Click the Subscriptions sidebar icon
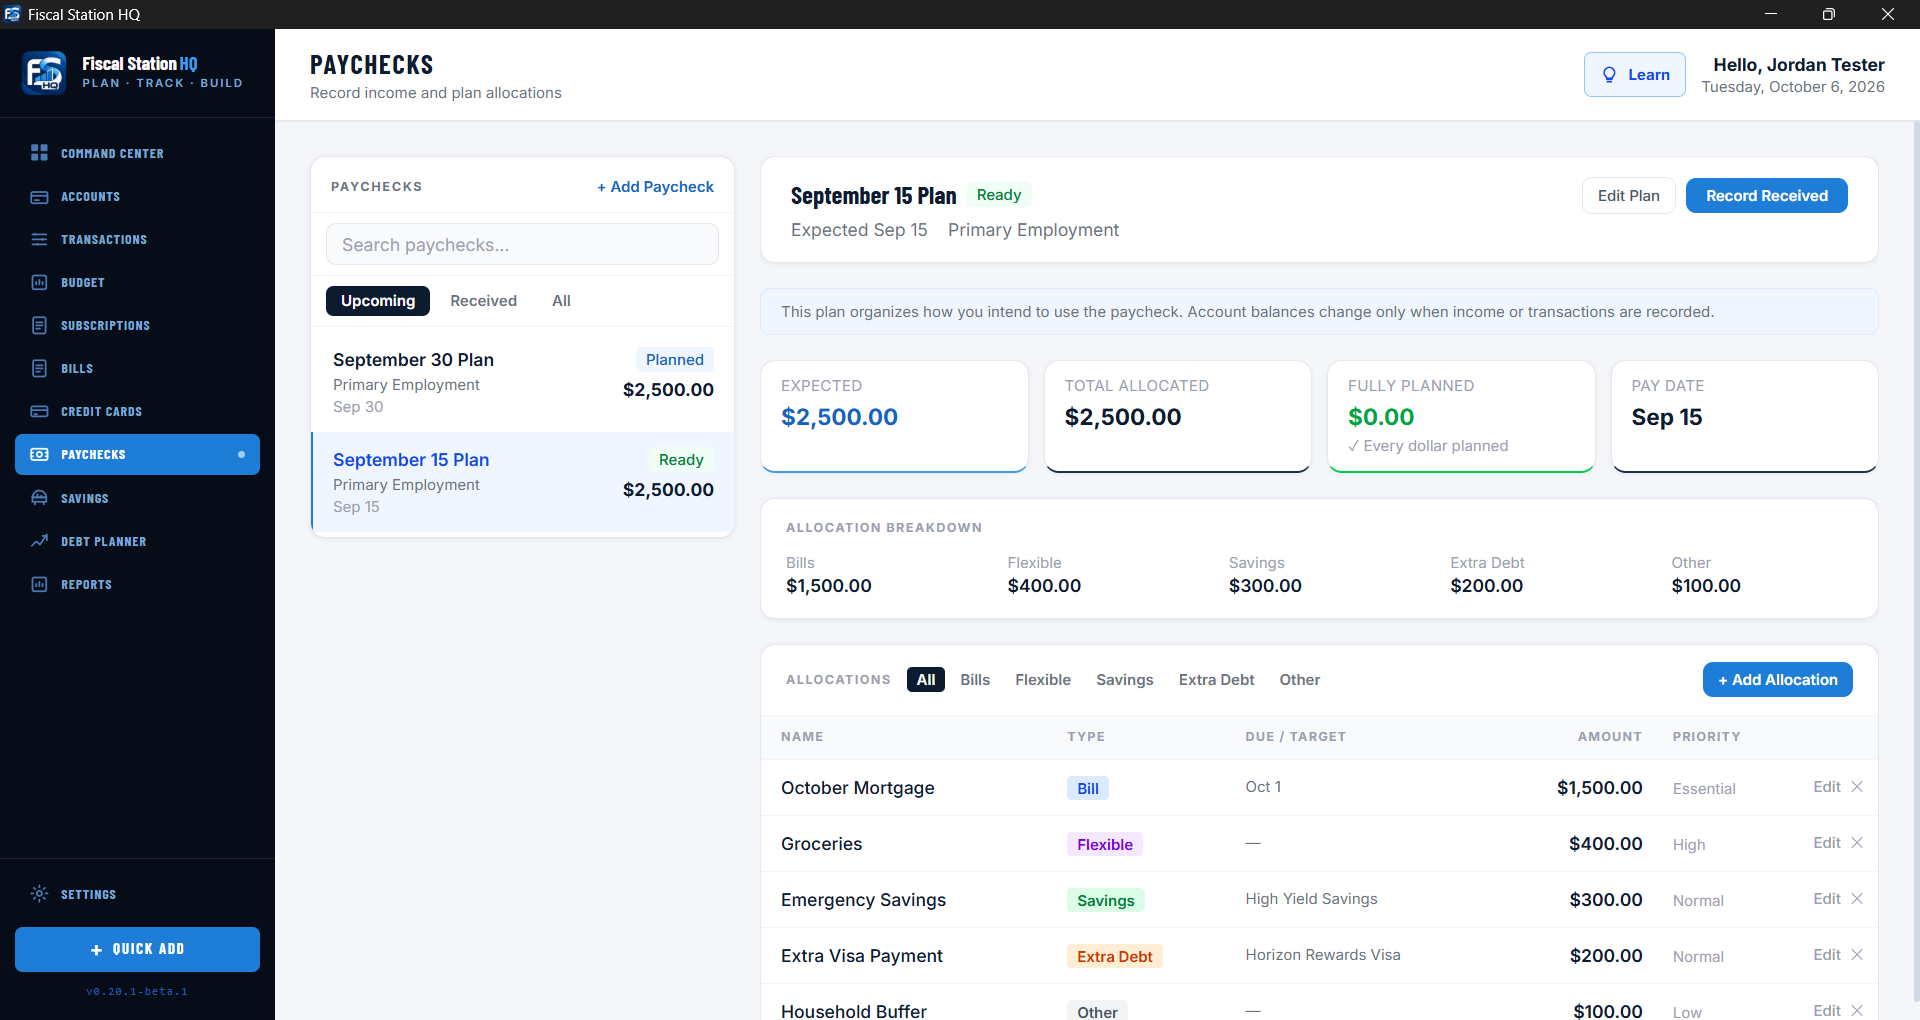The height and width of the screenshot is (1020, 1920). [39, 326]
